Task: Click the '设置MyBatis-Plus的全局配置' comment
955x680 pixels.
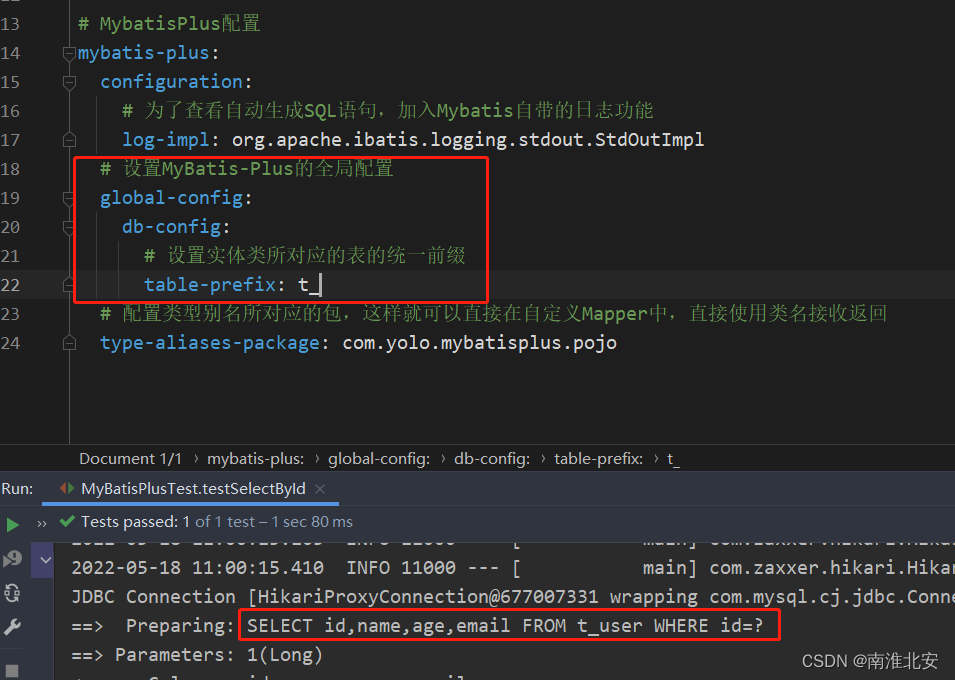Action: (247, 168)
